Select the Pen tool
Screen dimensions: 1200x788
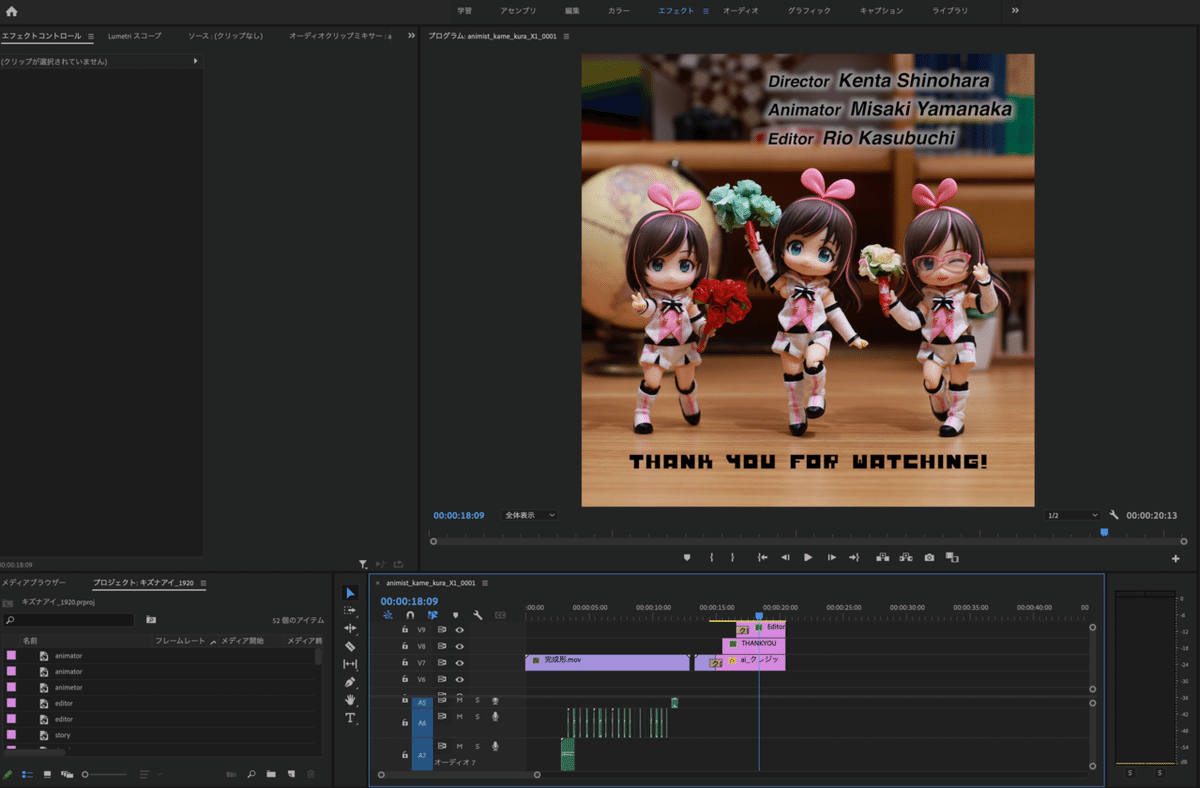(x=350, y=682)
